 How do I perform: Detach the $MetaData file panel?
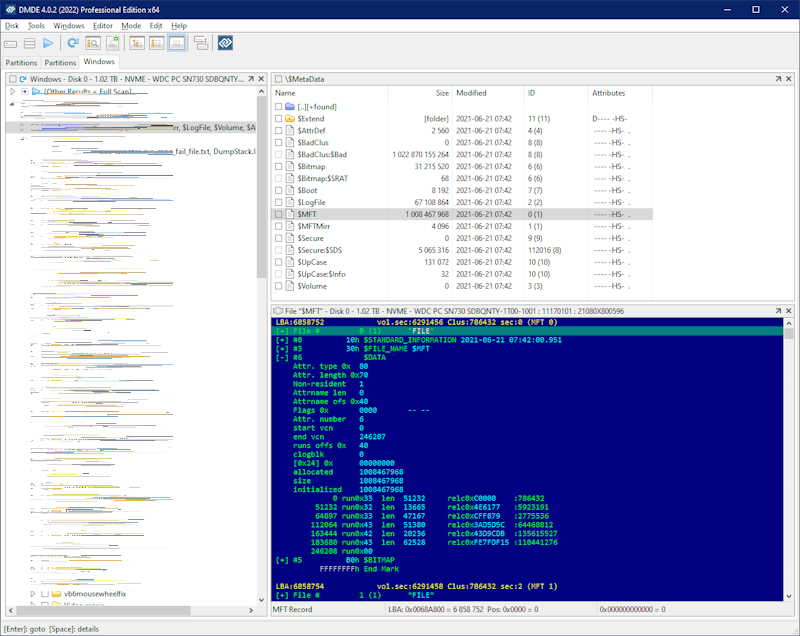click(778, 79)
